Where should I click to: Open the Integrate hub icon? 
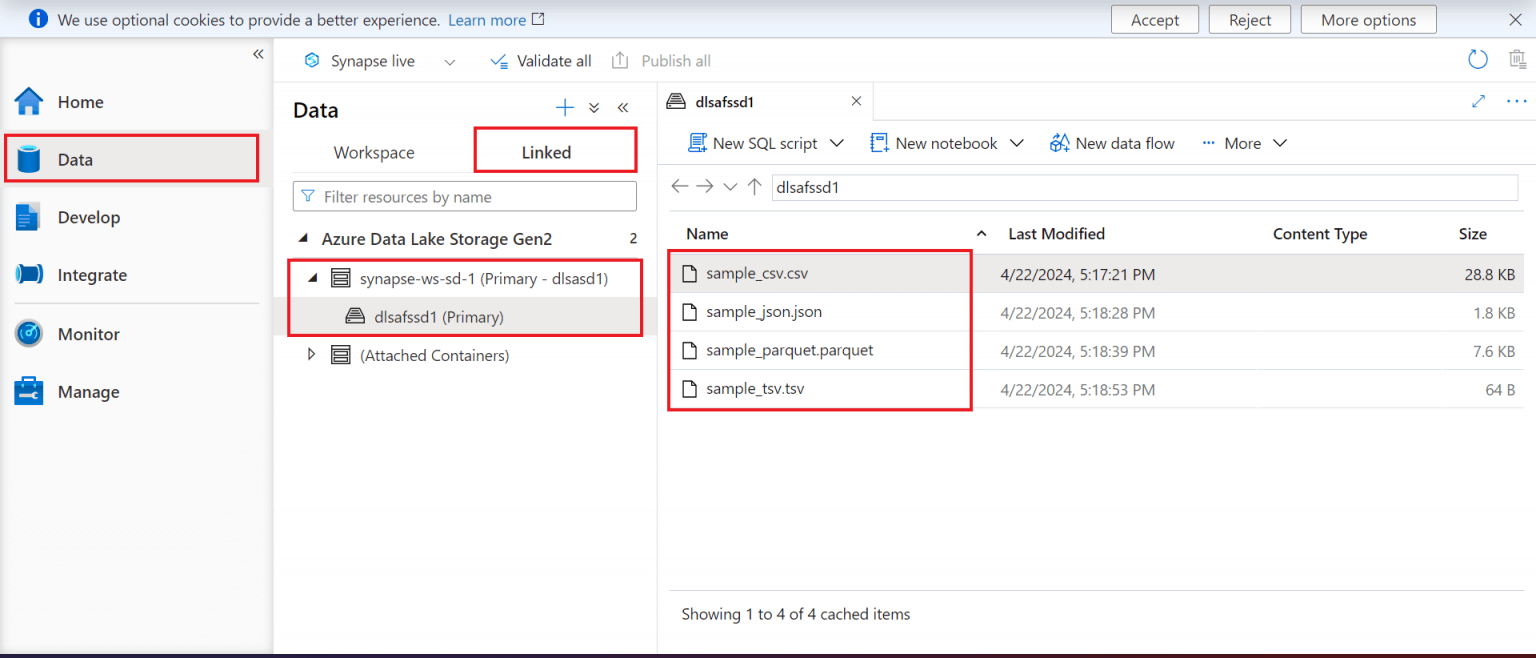tap(29, 275)
